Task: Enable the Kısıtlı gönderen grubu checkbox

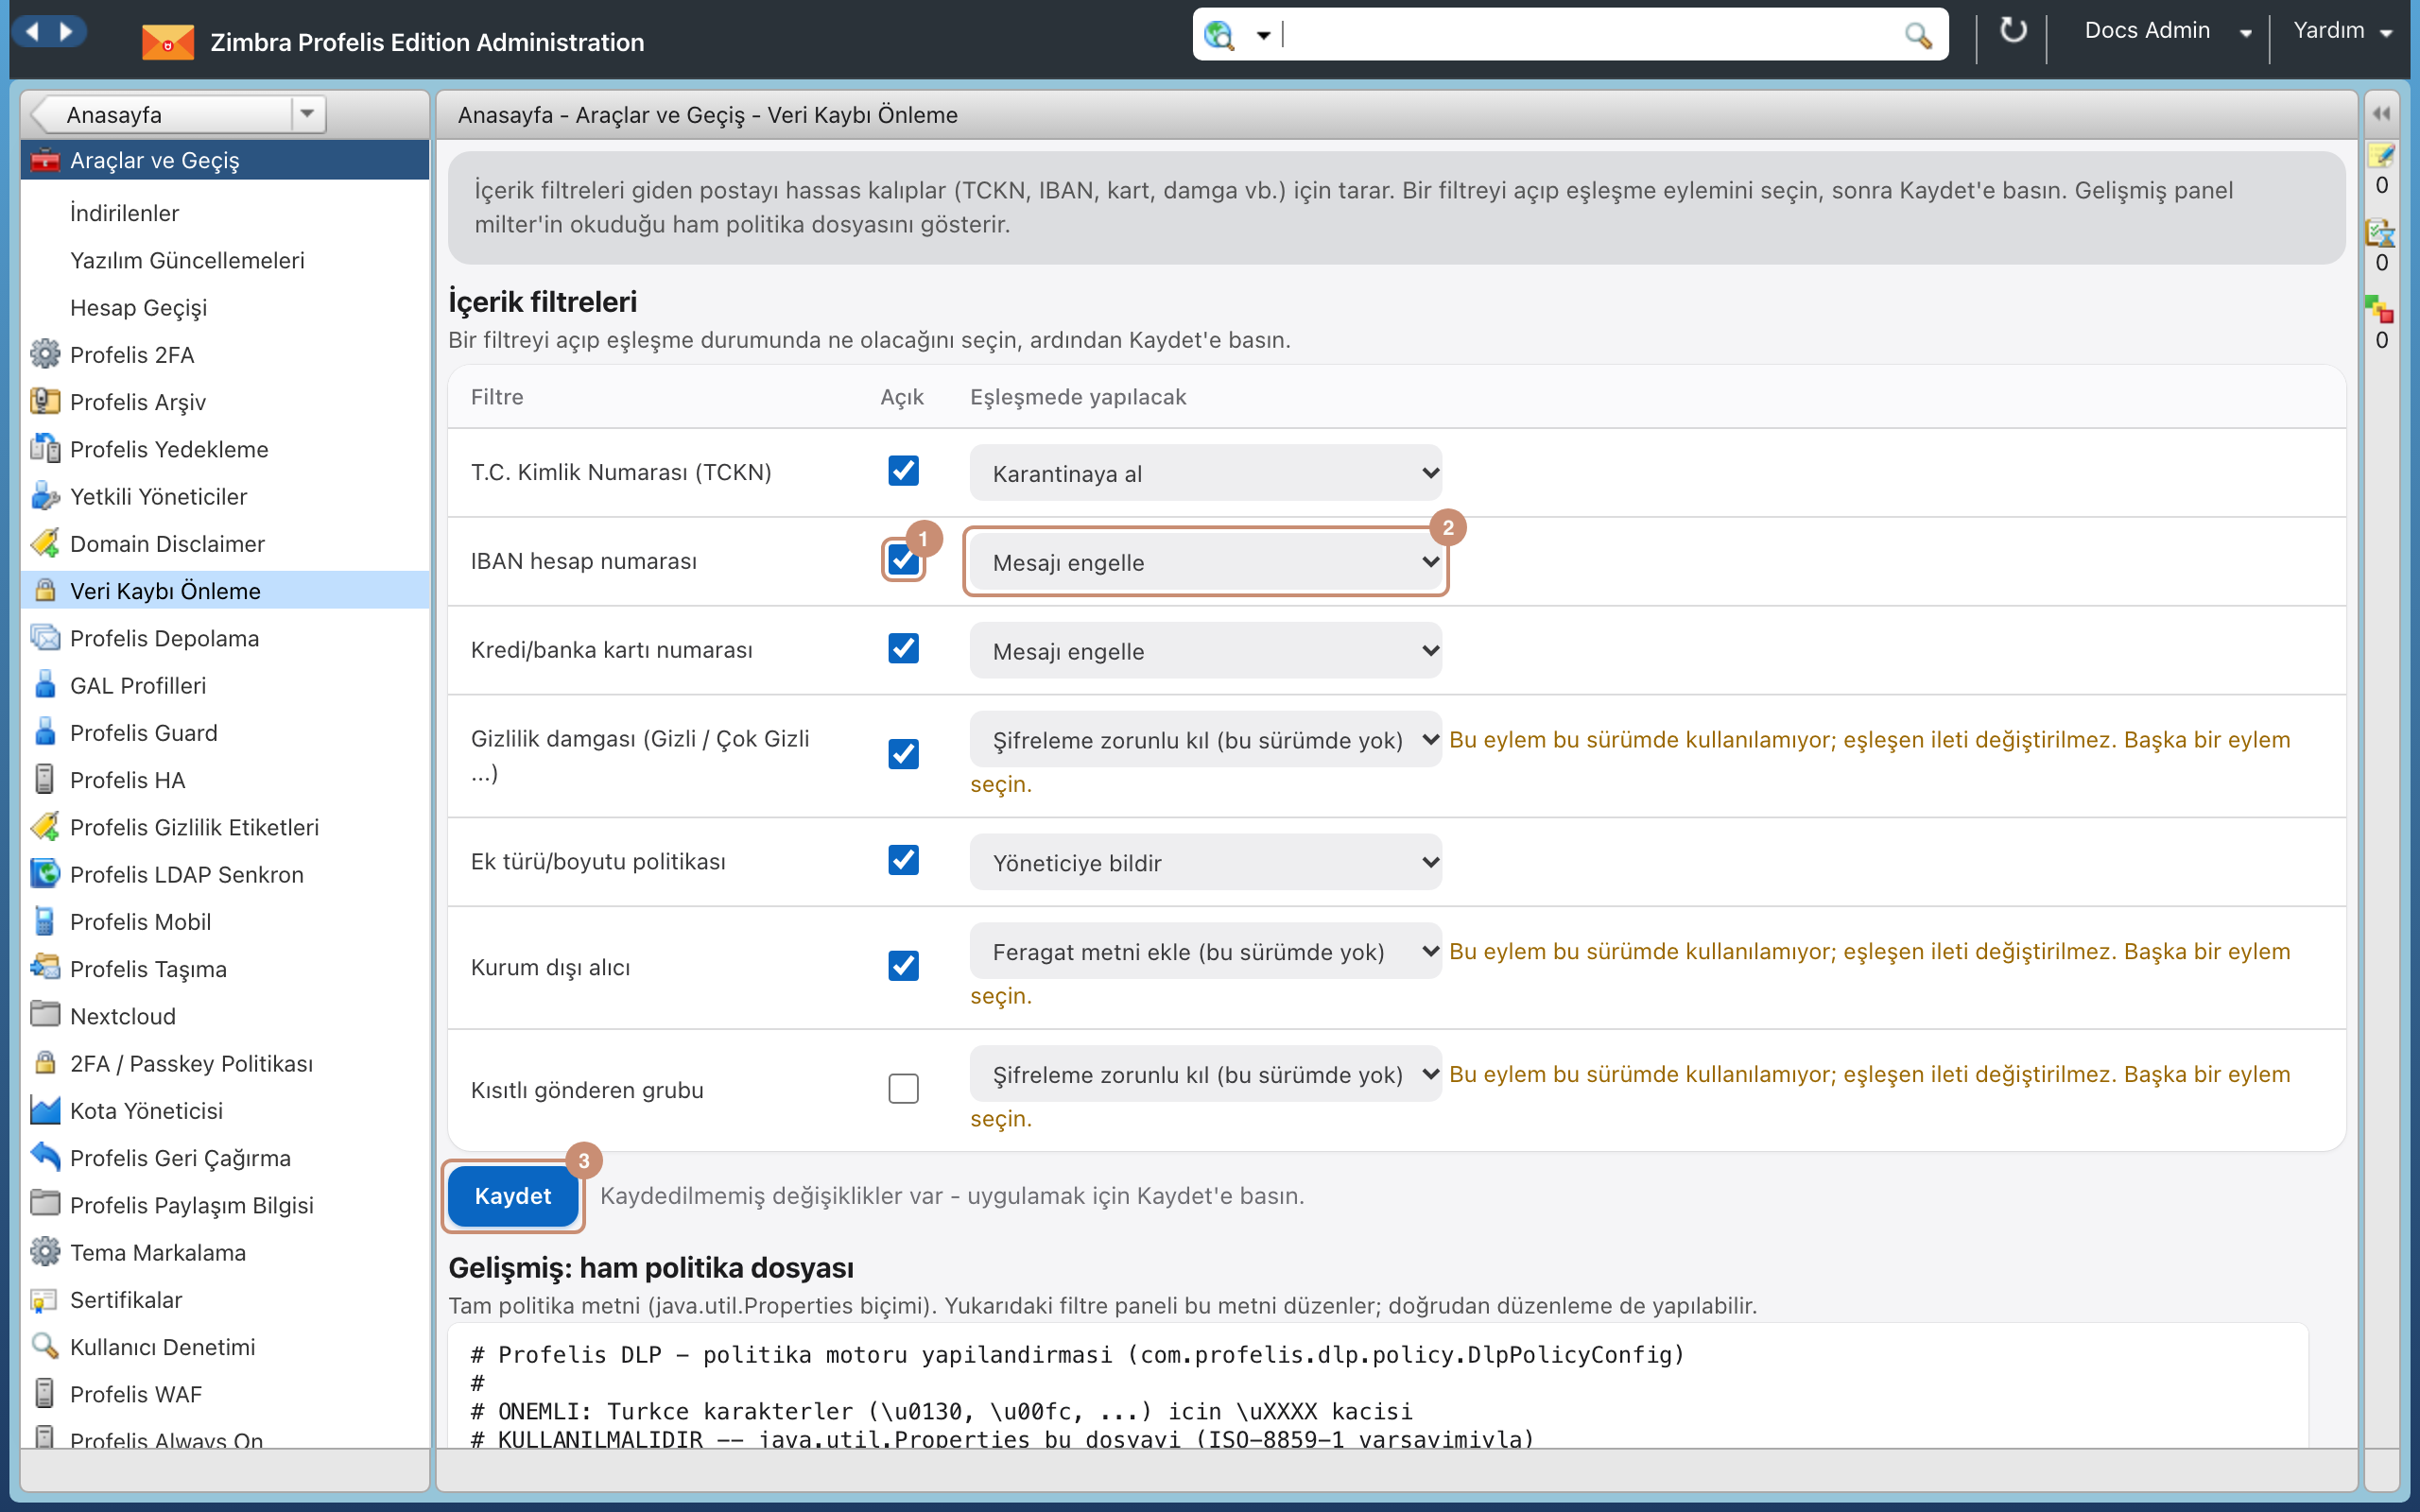Action: (x=903, y=1089)
